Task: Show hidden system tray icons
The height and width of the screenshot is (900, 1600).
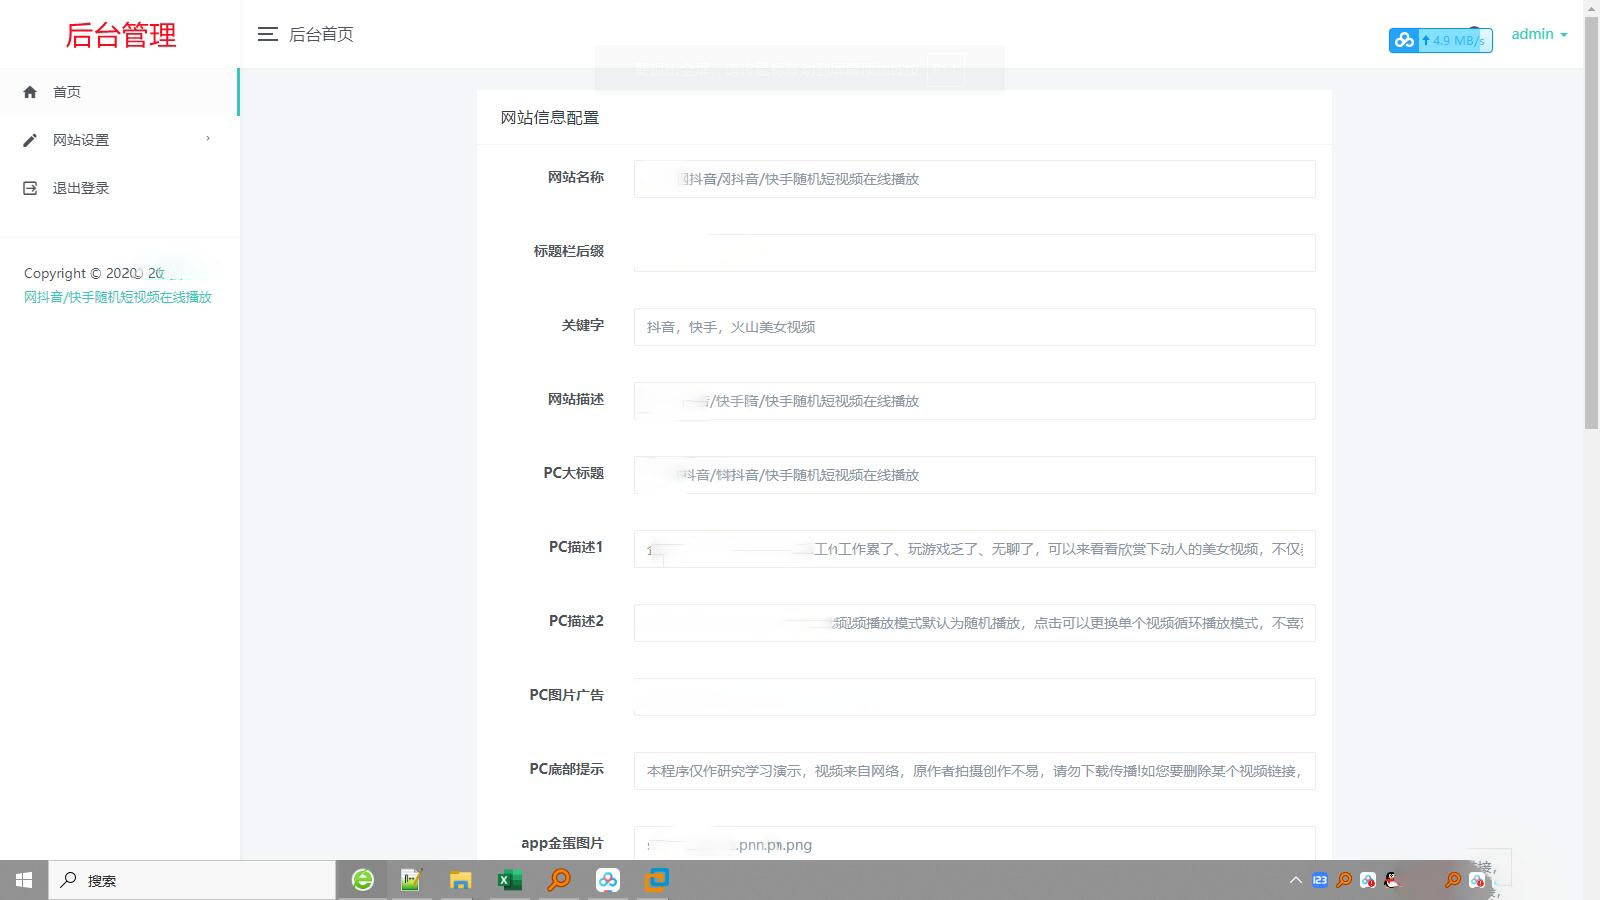Action: [1296, 880]
